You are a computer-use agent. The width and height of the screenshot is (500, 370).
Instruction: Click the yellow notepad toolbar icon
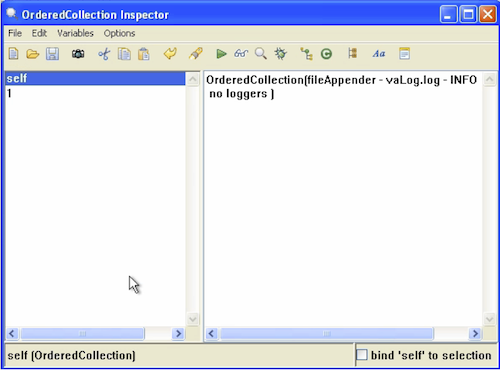404,54
